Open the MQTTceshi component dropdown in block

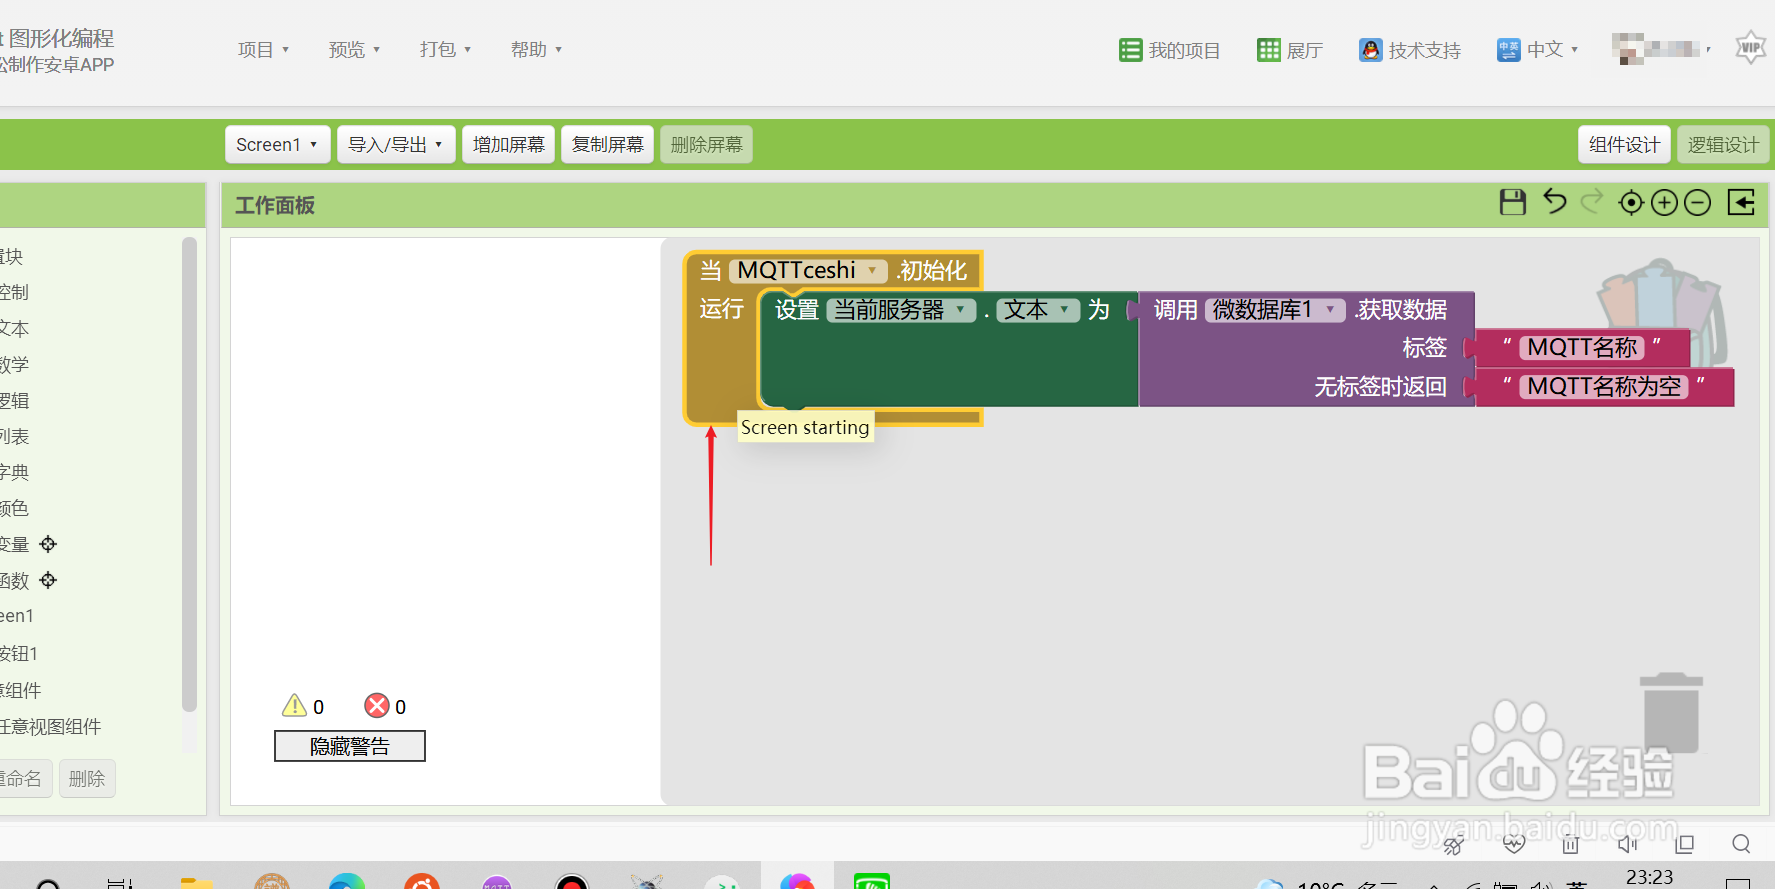tap(808, 270)
